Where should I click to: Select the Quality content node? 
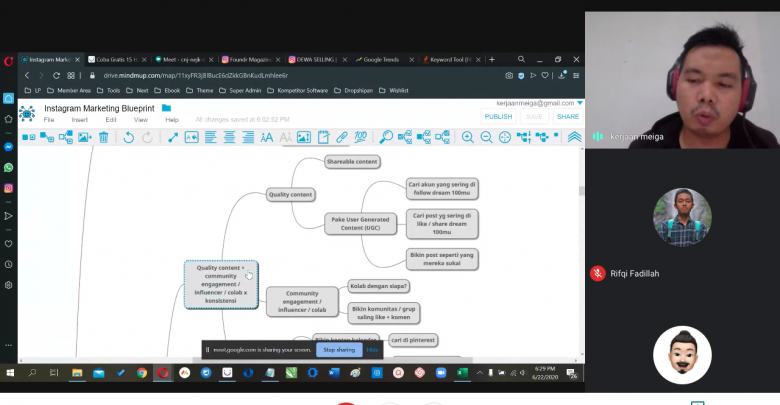tap(291, 195)
